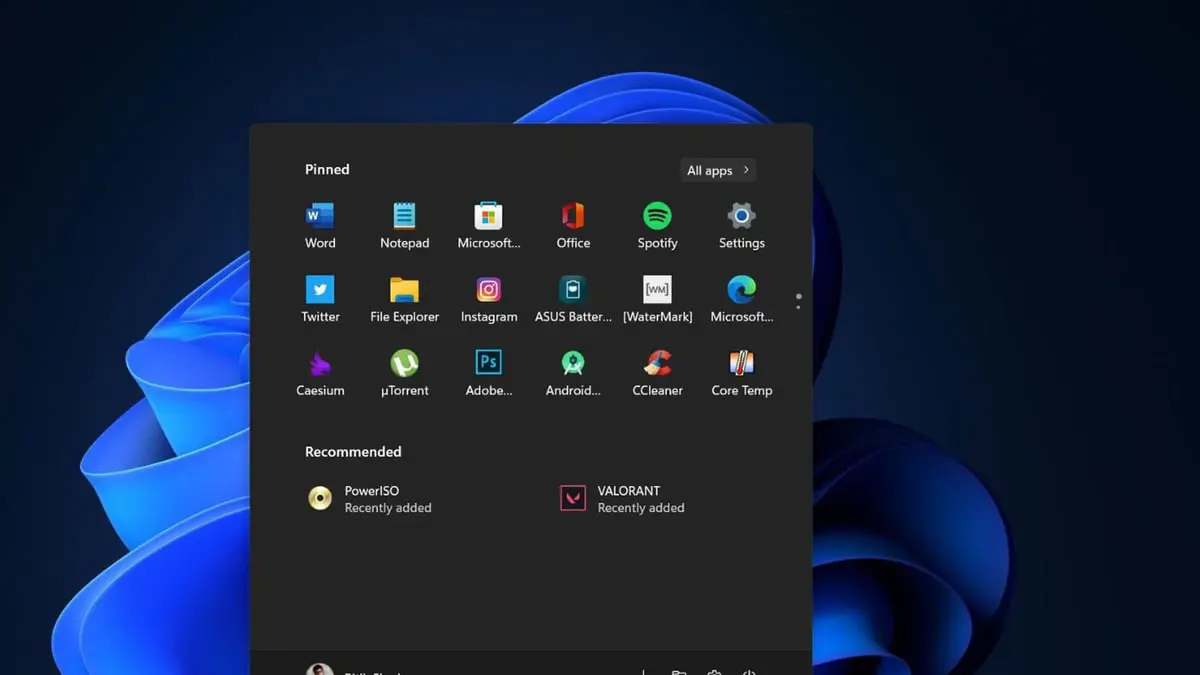Screen dimensions: 1200x675
Task: Launch Notepad from pinned apps
Action: pos(404,216)
